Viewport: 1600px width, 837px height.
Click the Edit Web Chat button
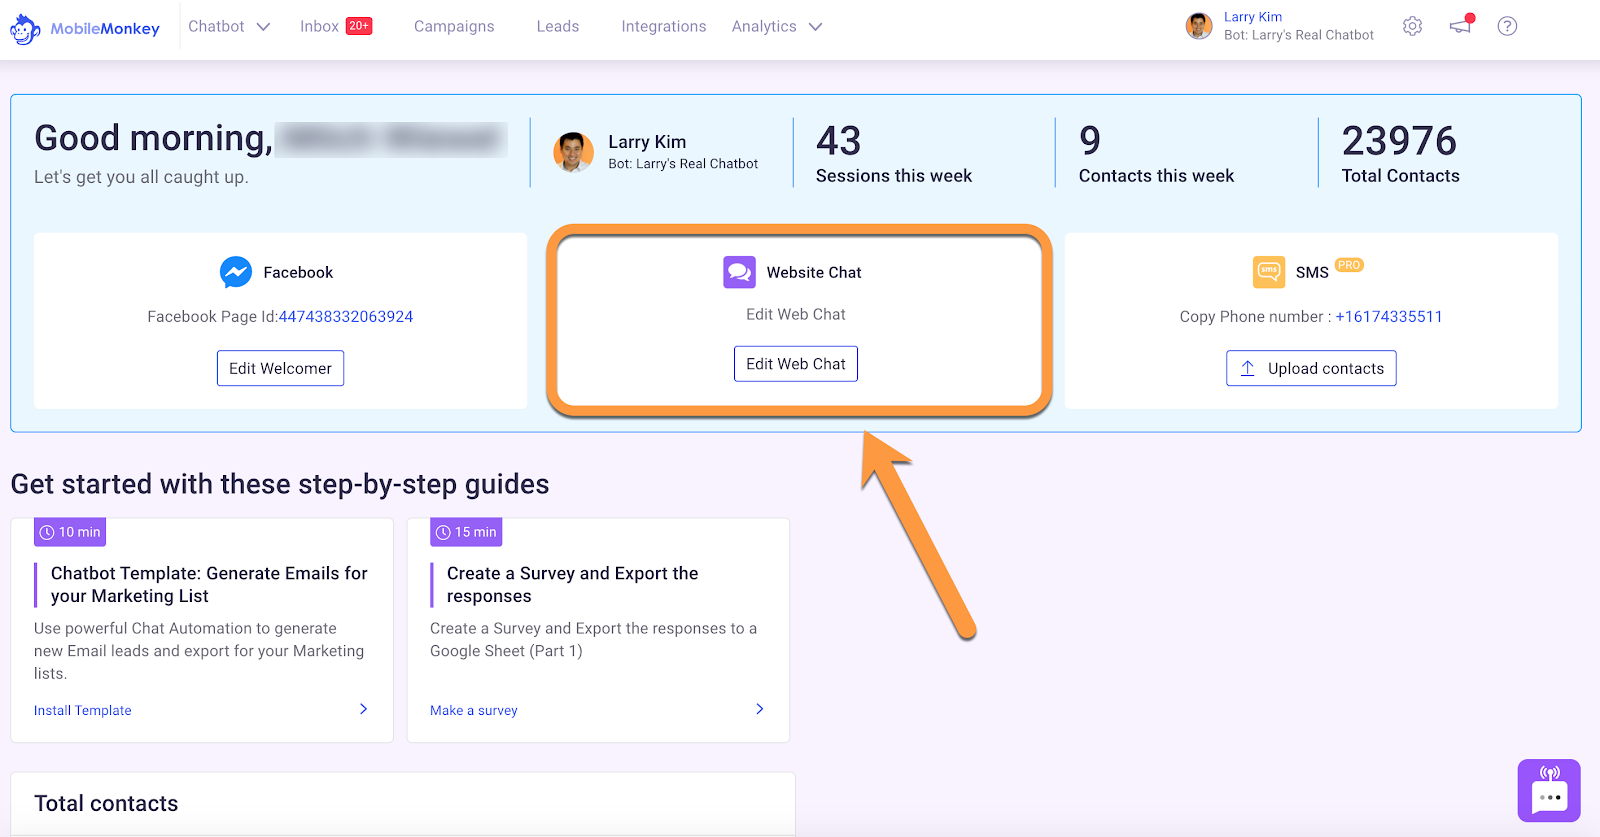tap(796, 364)
